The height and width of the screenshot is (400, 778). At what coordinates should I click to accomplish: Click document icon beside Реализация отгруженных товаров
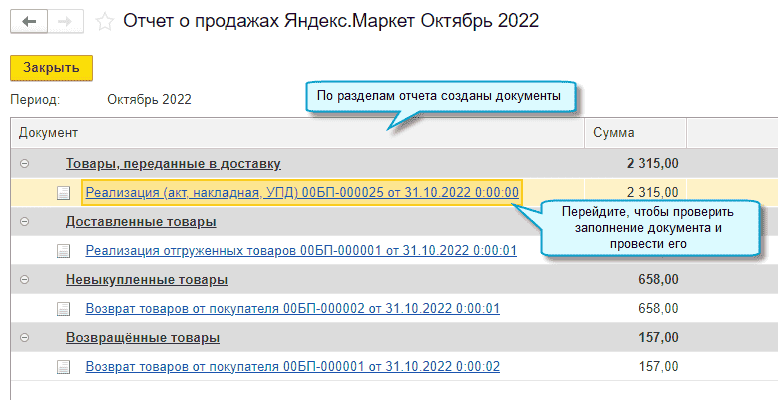pos(64,251)
